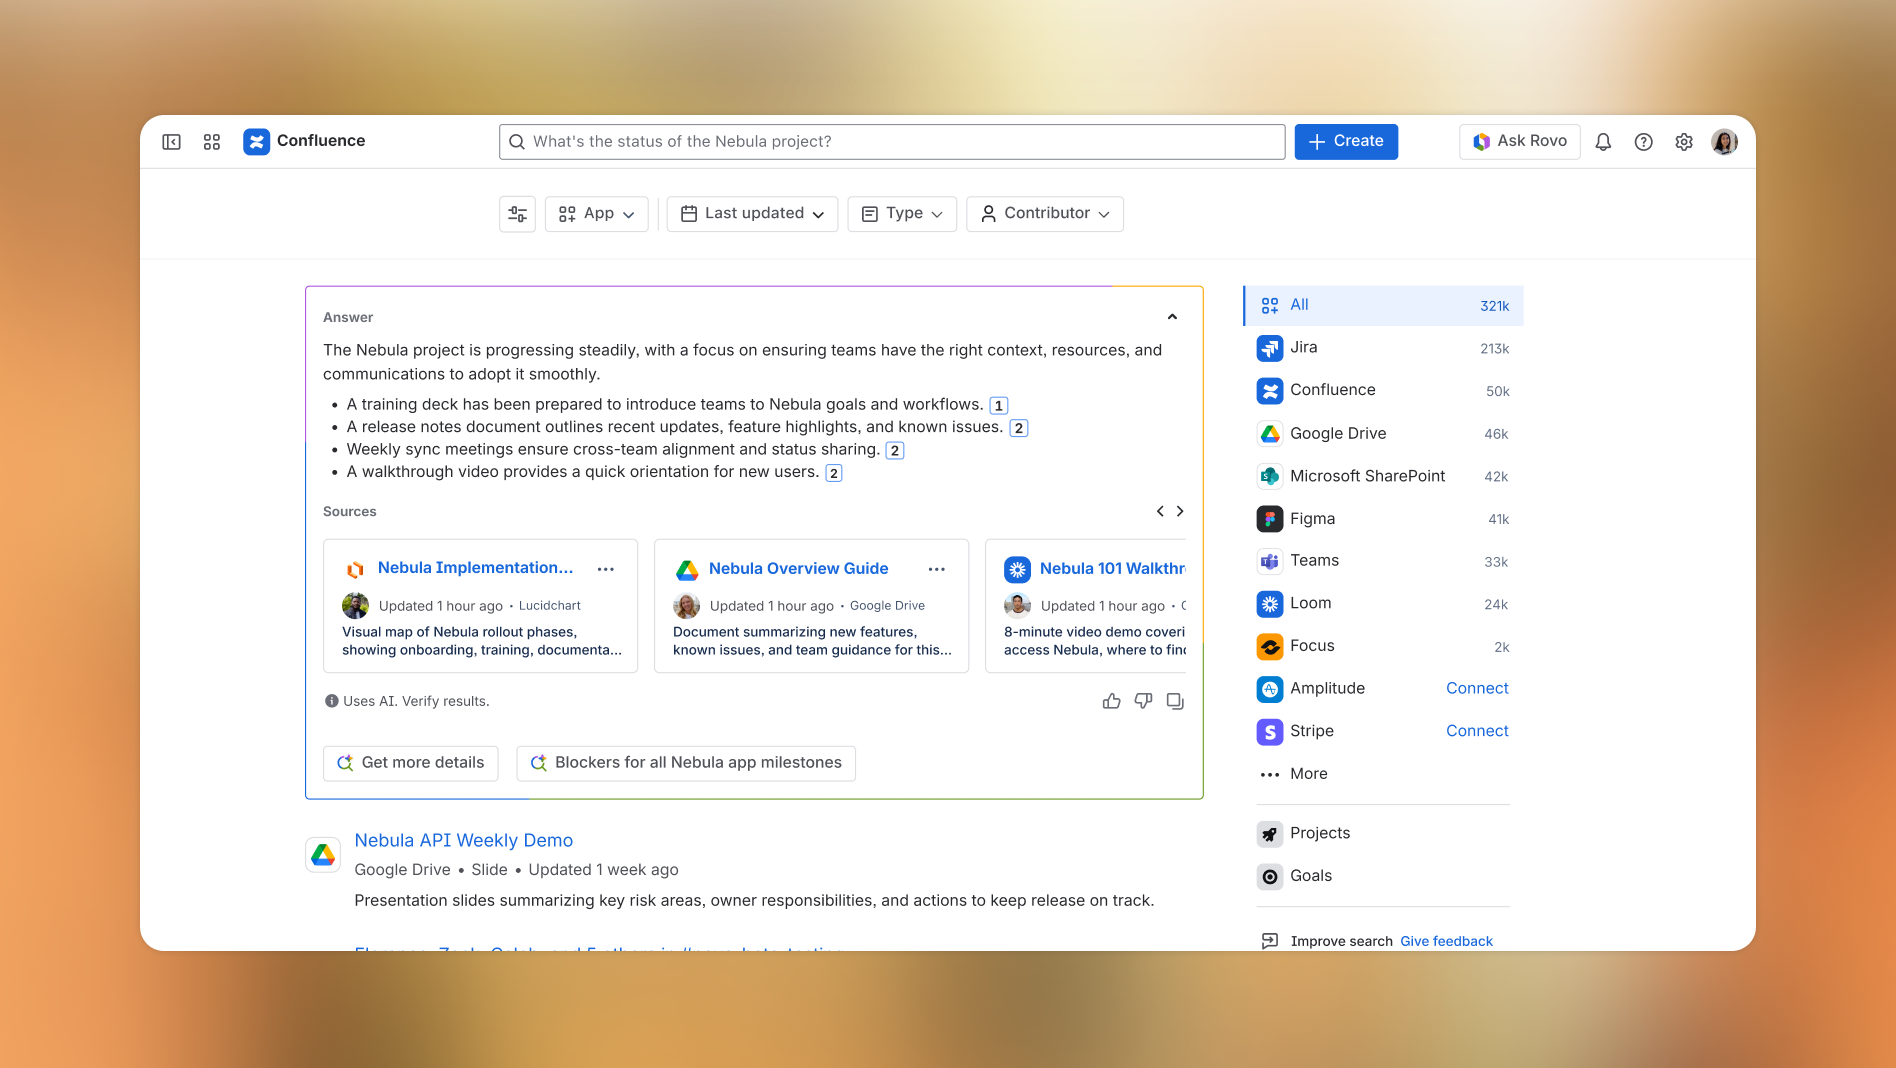
Task: Connect the Amplitude app
Action: 1477,689
